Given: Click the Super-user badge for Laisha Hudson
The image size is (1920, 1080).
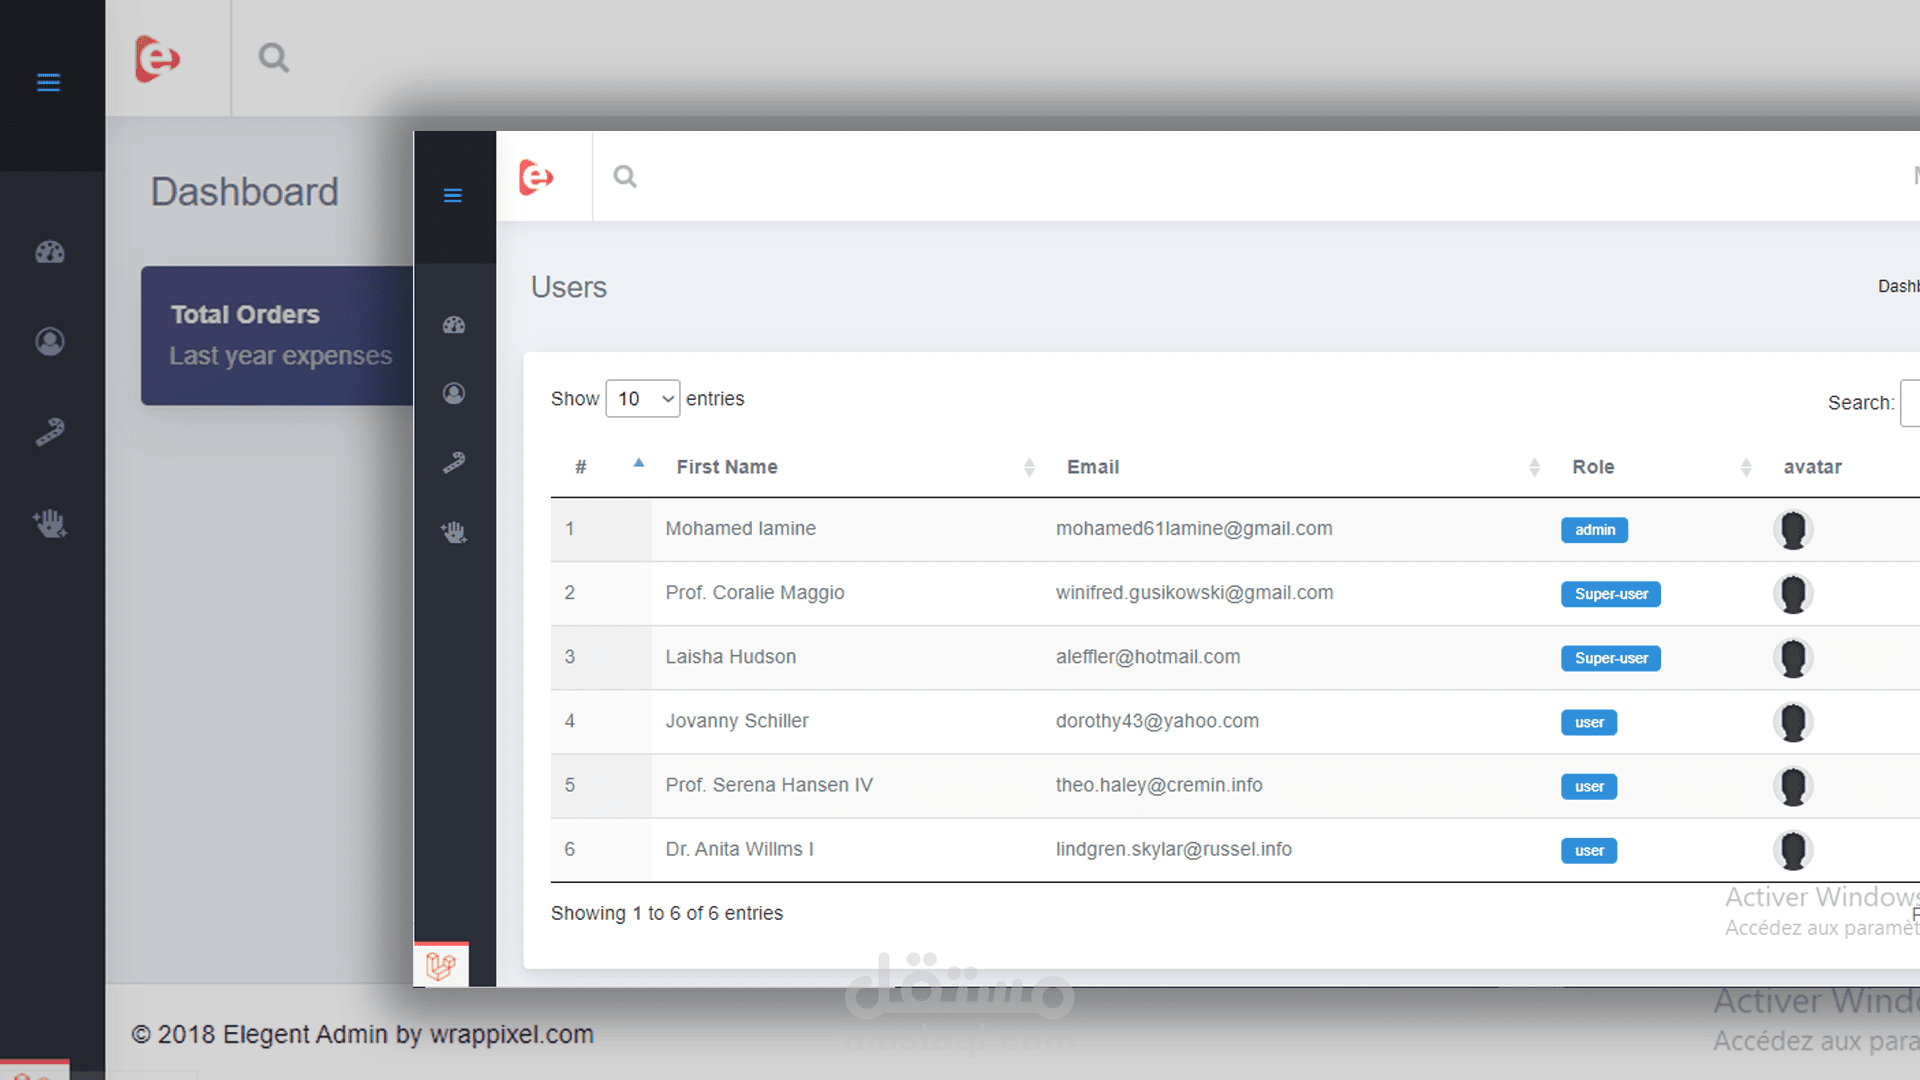Looking at the screenshot, I should (x=1610, y=658).
